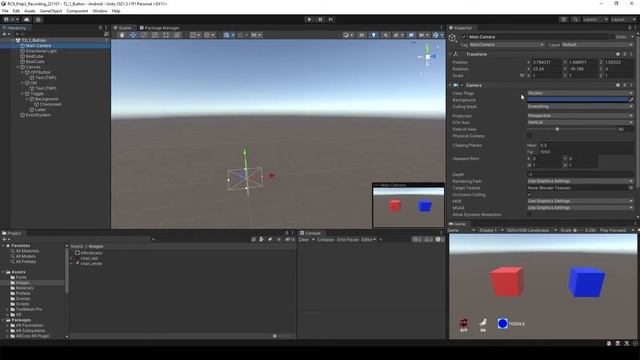Open the Layers dropdown

click(595, 19)
